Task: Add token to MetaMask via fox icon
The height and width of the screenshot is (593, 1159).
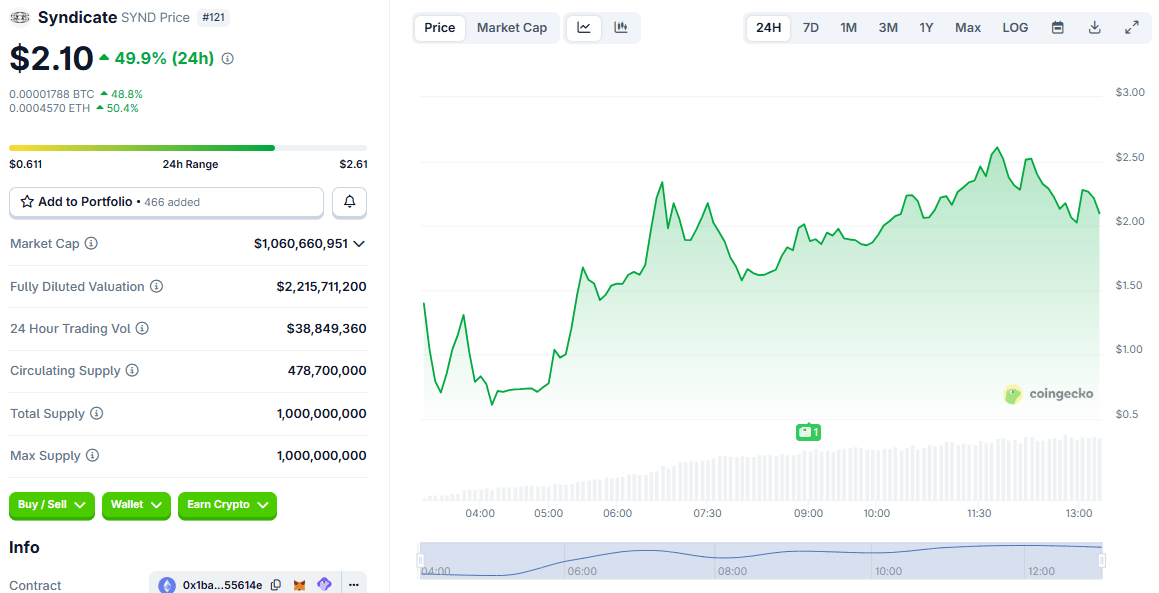Action: 300,585
